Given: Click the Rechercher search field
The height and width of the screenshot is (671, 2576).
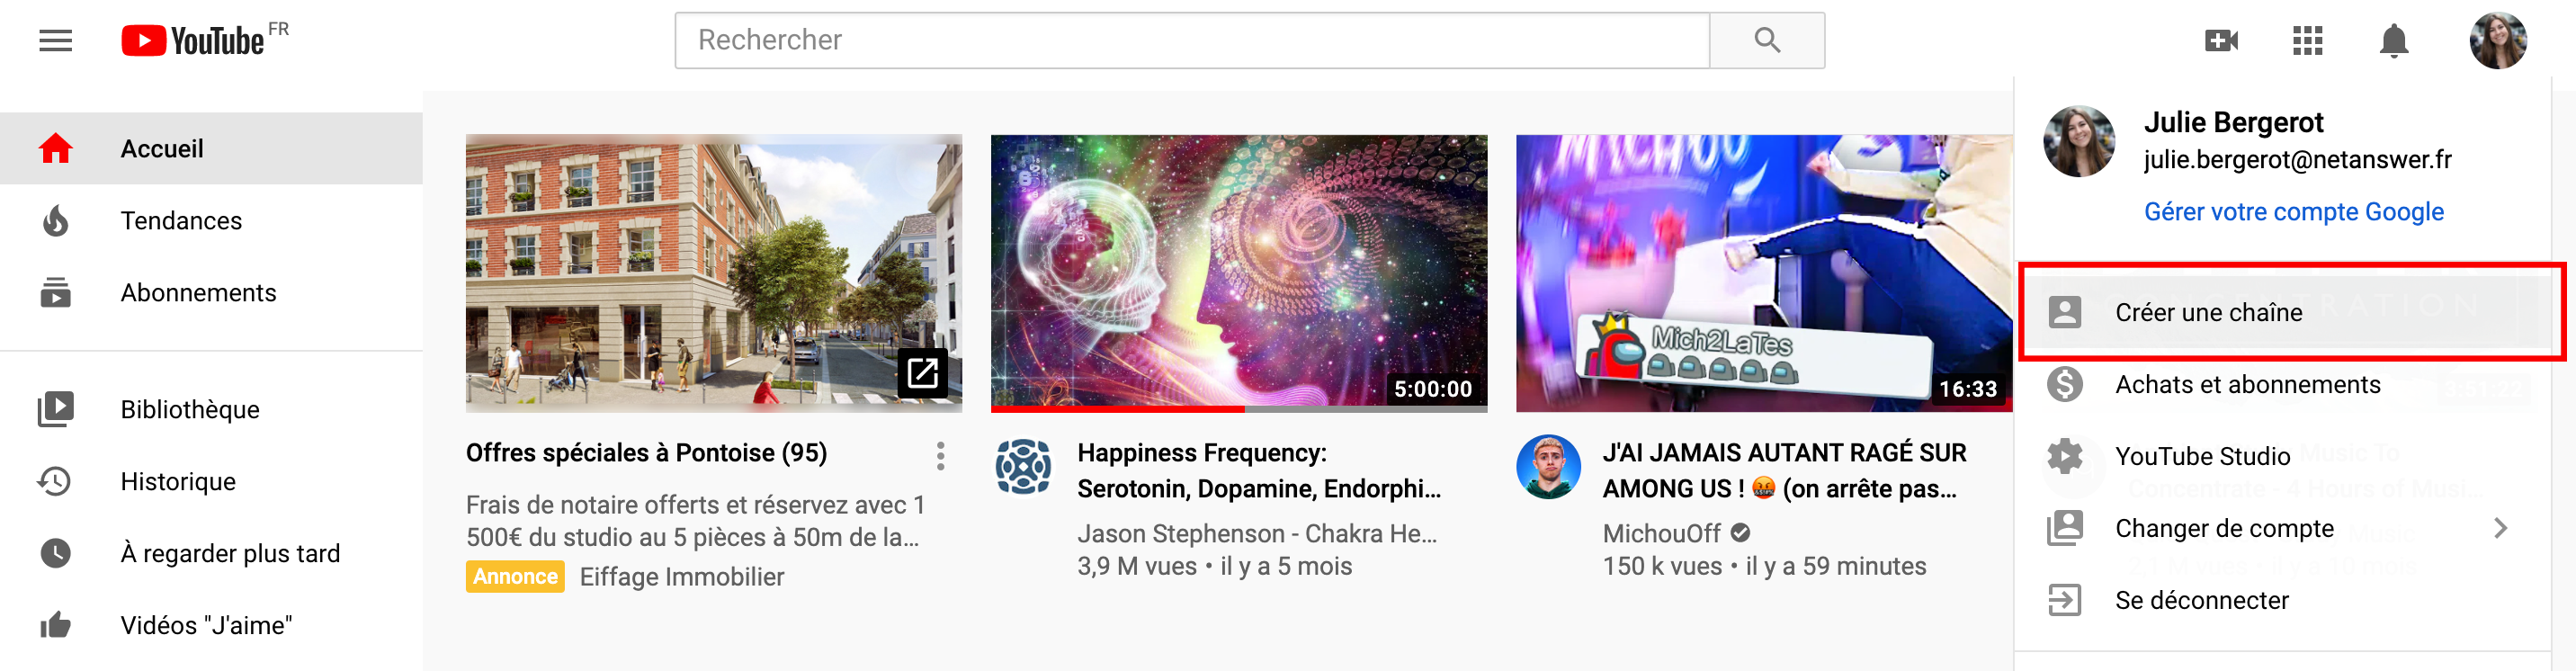Looking at the screenshot, I should (x=1192, y=41).
